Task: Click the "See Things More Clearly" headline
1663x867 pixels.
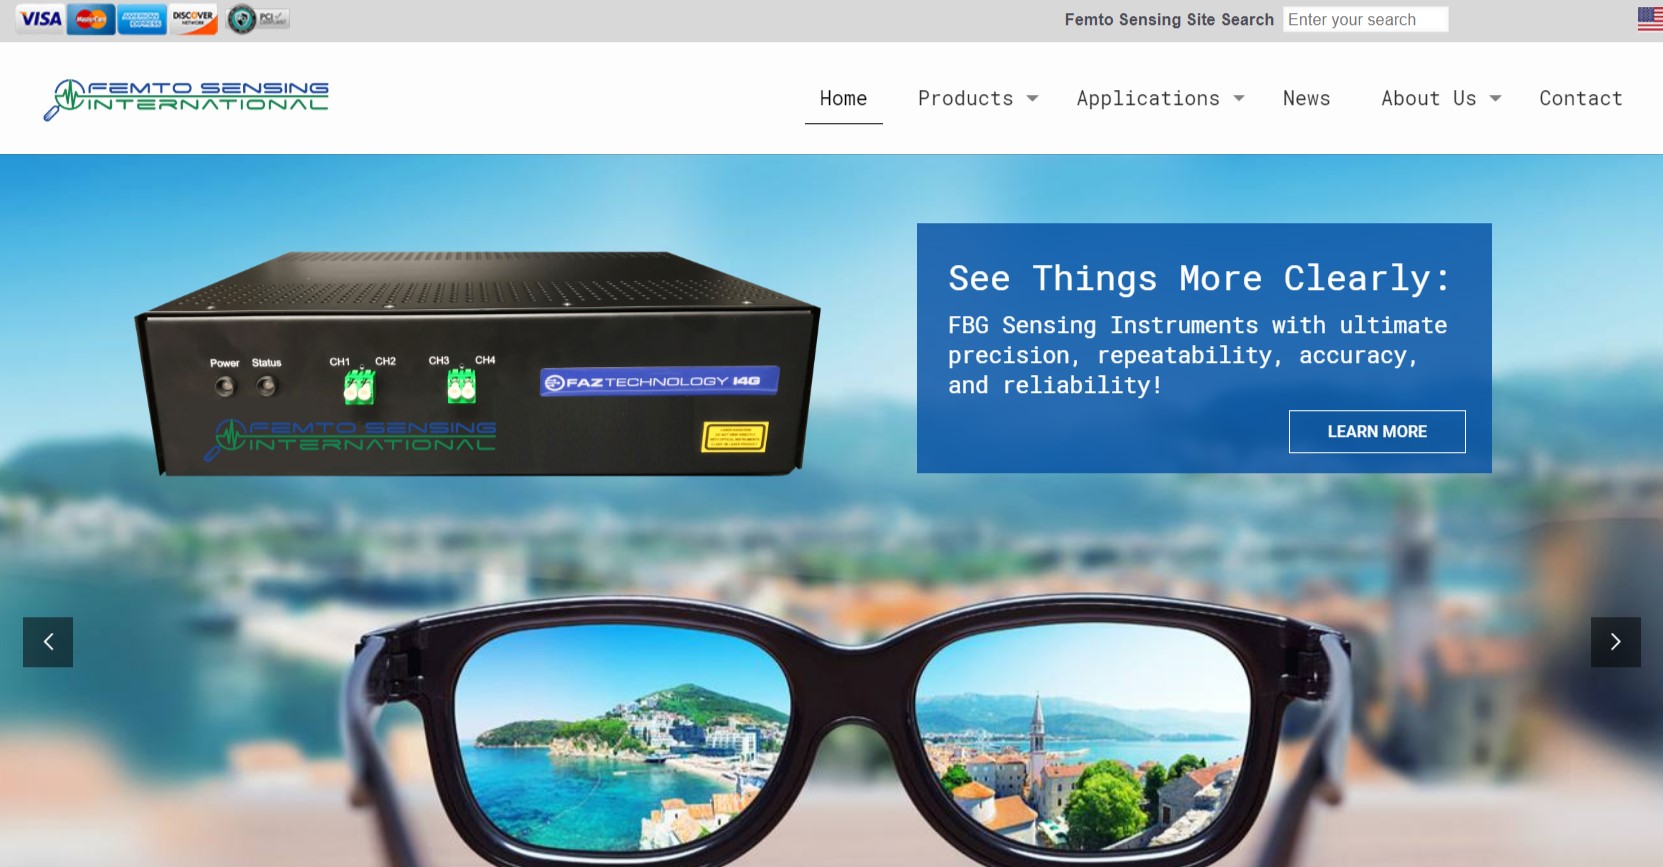Action: tap(1199, 278)
